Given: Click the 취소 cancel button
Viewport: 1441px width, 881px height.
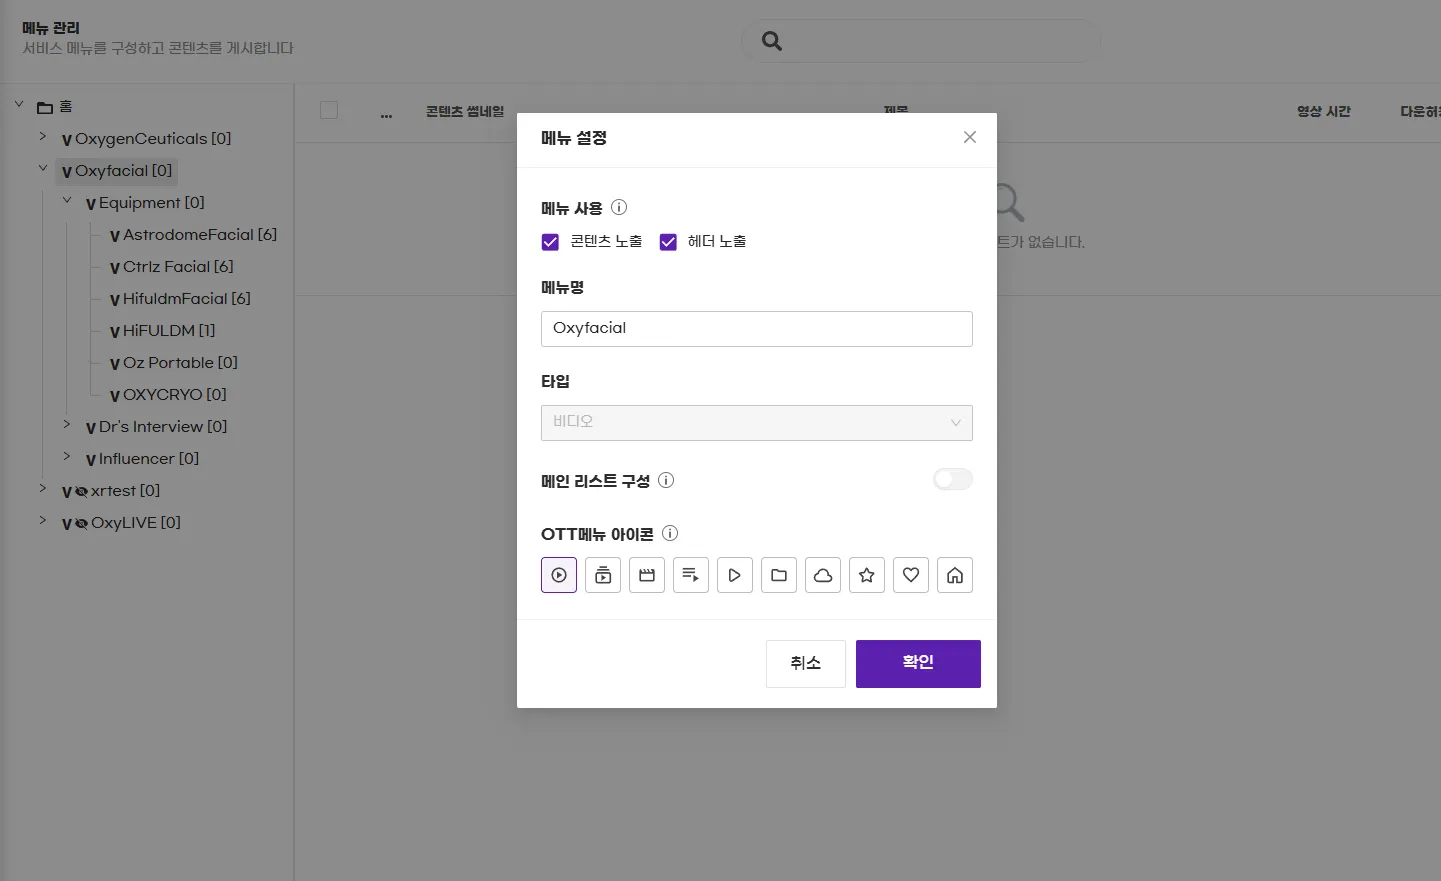Looking at the screenshot, I should tap(805, 663).
